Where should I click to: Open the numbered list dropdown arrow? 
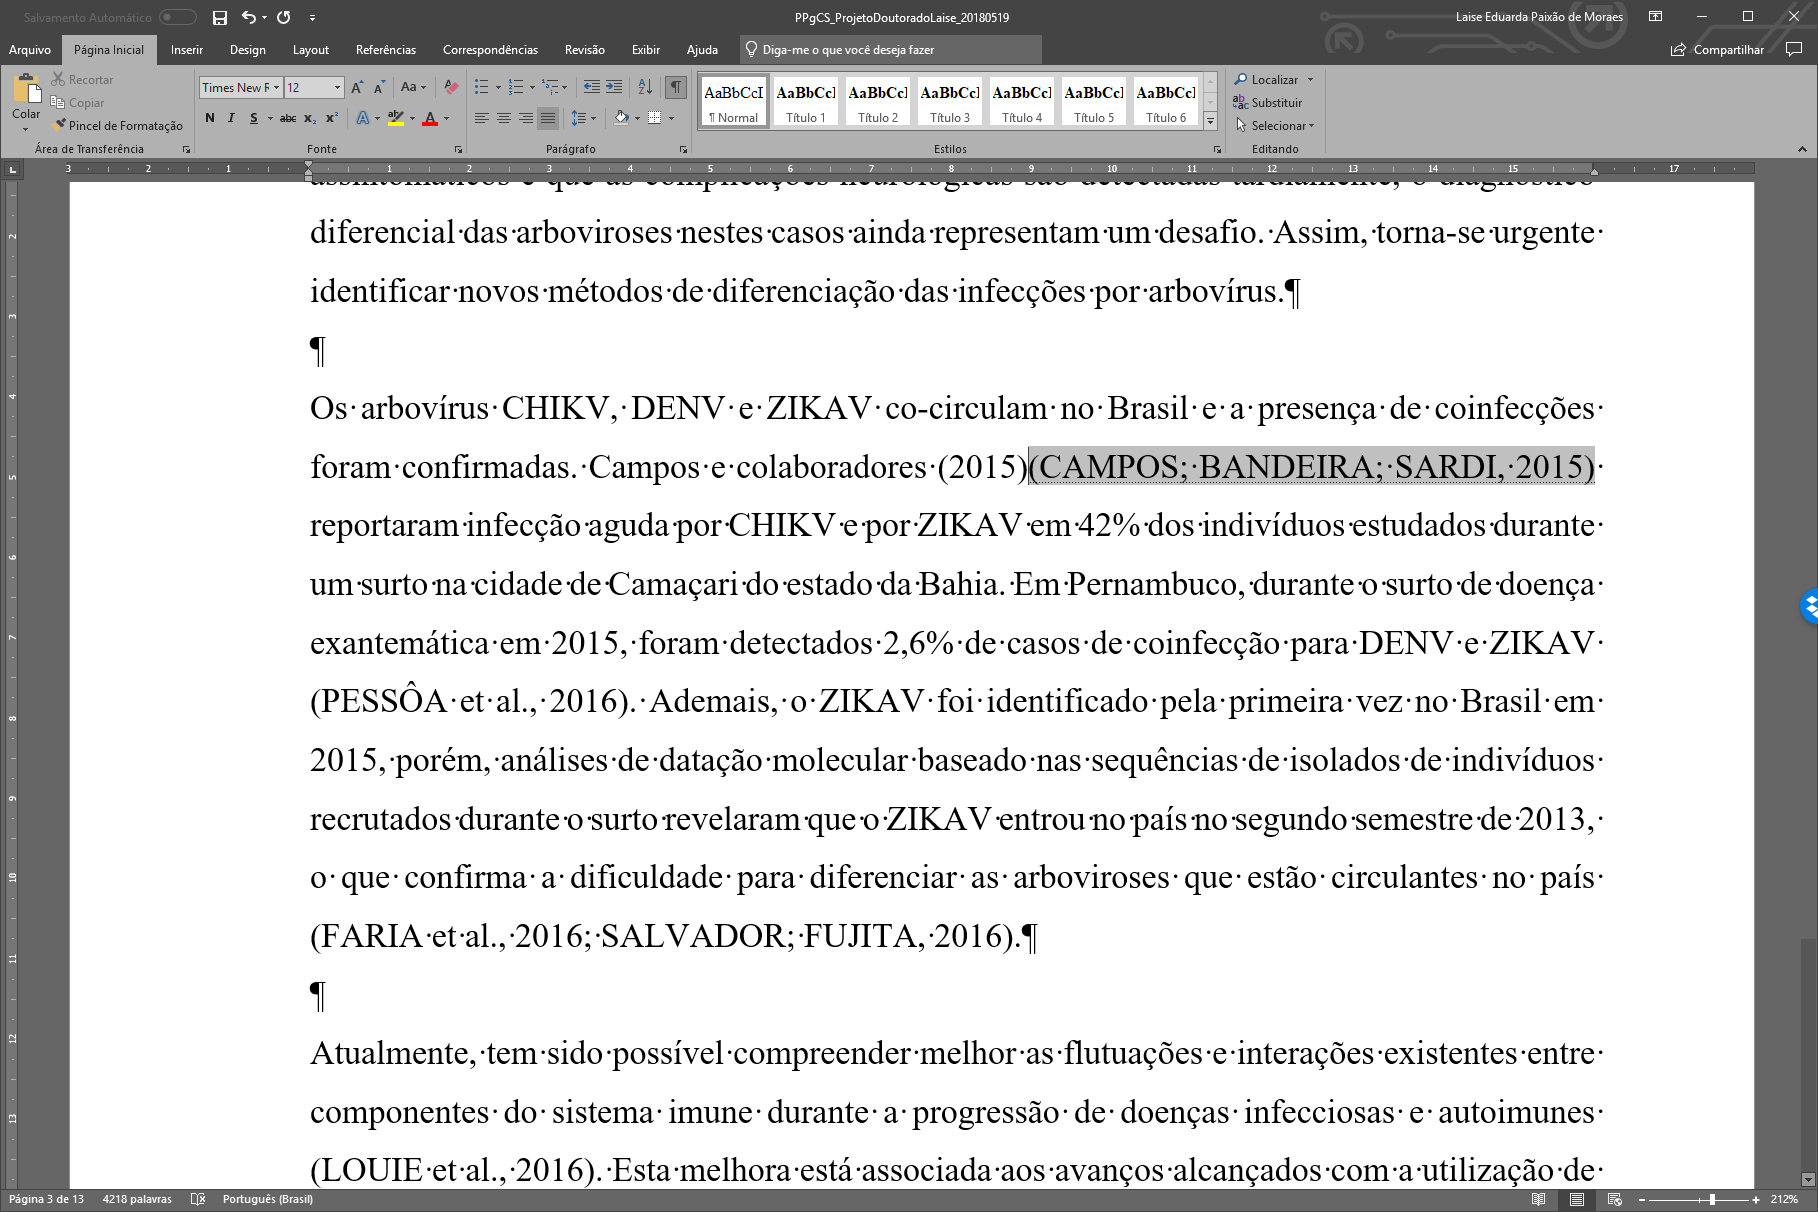pos(531,88)
